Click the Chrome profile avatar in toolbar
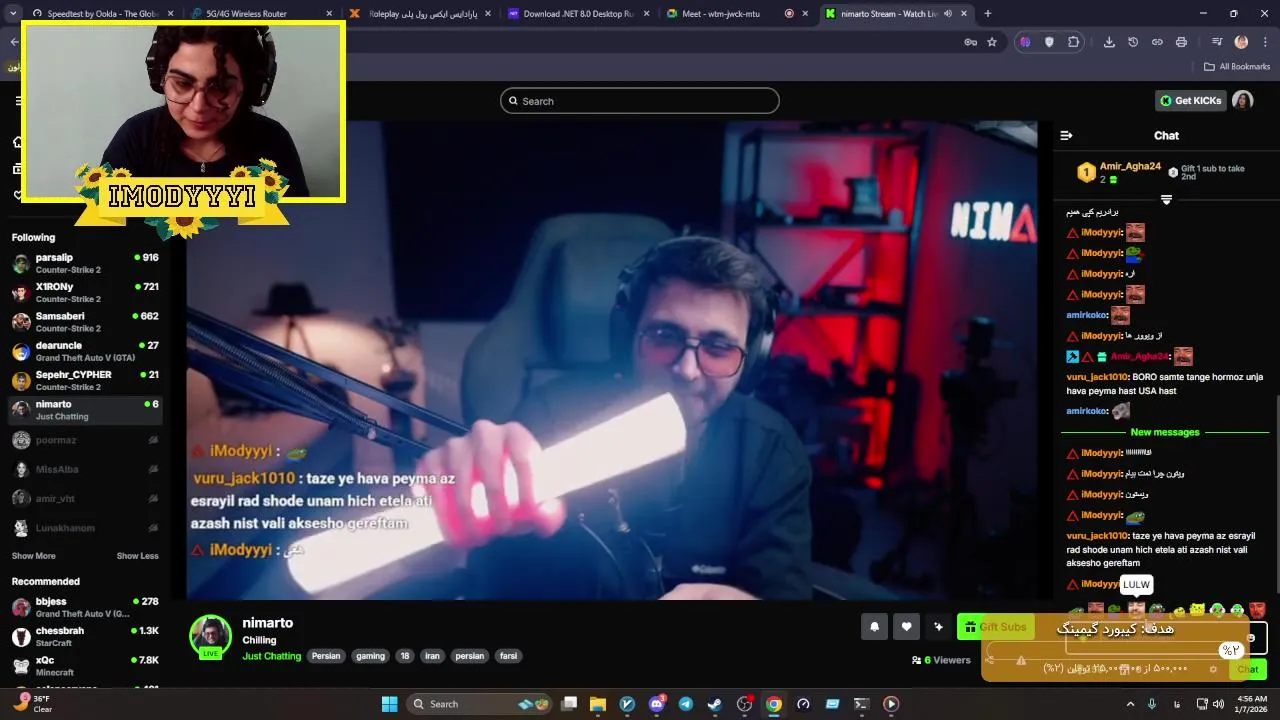1280x720 pixels. coord(1241,42)
